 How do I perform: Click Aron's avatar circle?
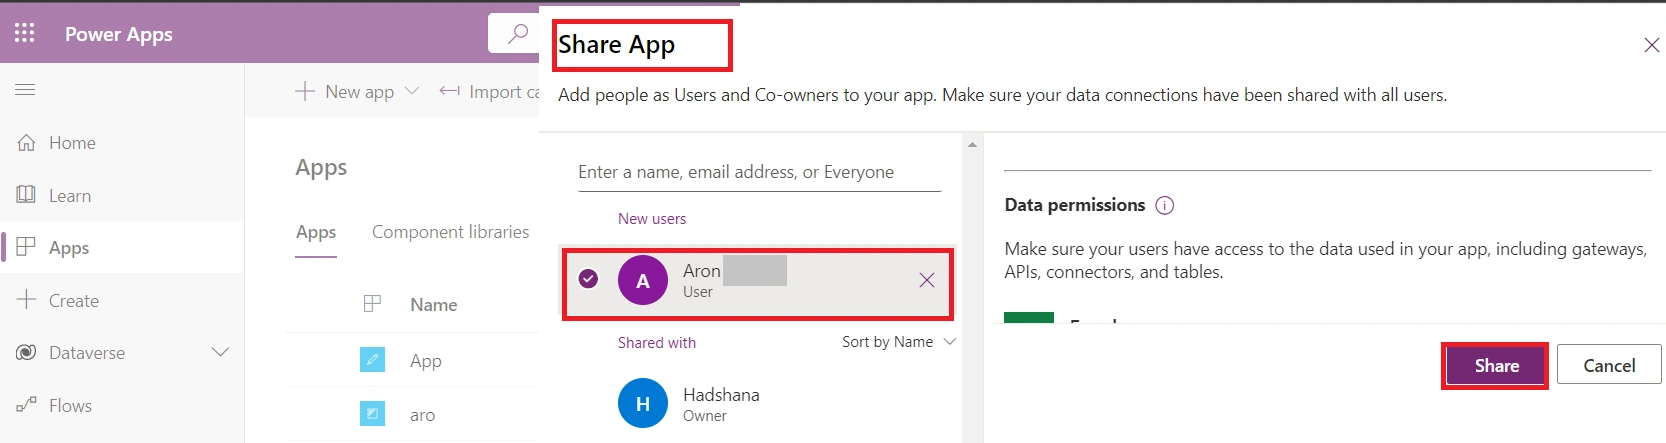[x=643, y=281]
